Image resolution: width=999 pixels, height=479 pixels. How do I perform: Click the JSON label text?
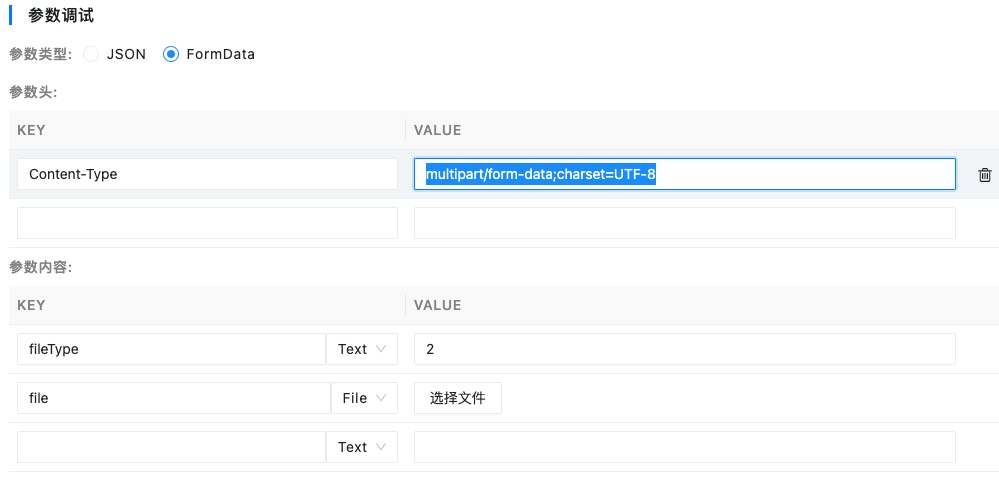point(126,54)
